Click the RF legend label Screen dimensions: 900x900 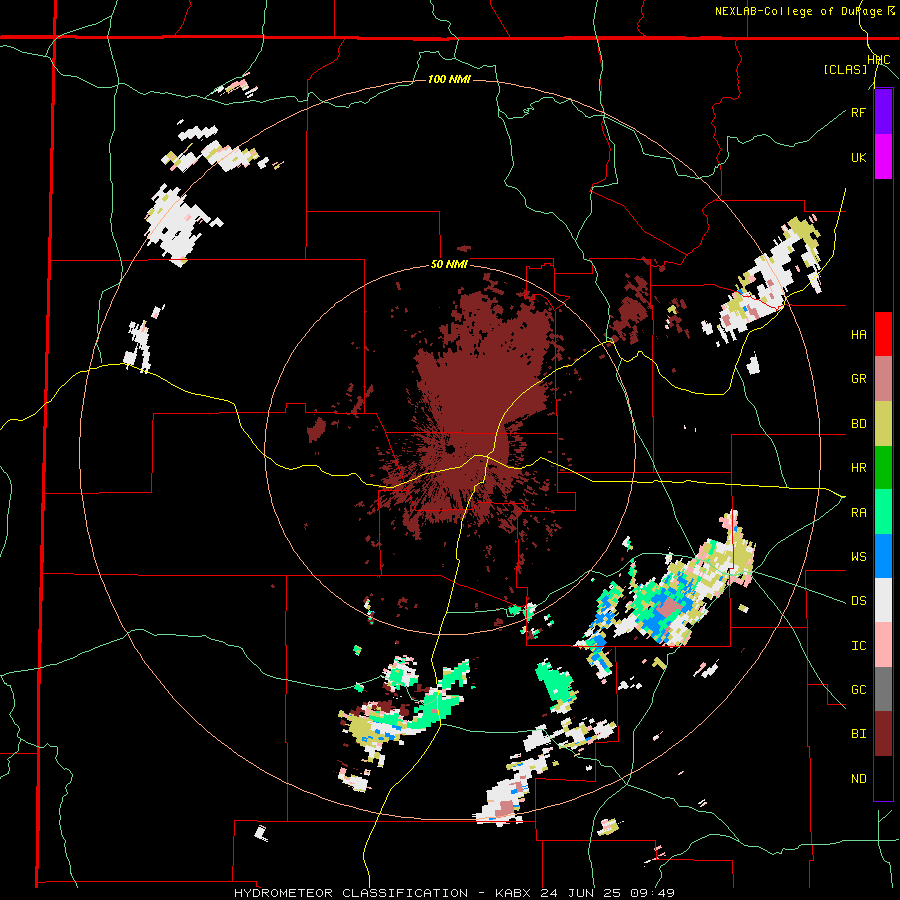(x=858, y=112)
